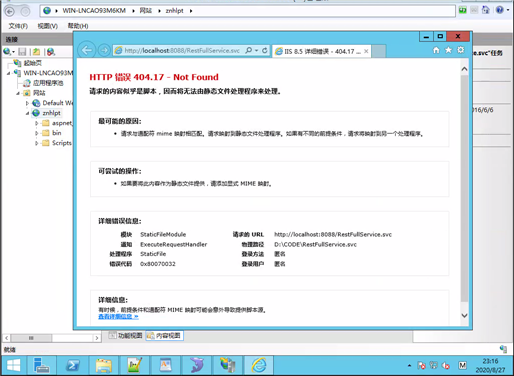Click the search magnifier in IE address bar
Image resolution: width=514 pixels, height=376 pixels.
click(x=249, y=50)
